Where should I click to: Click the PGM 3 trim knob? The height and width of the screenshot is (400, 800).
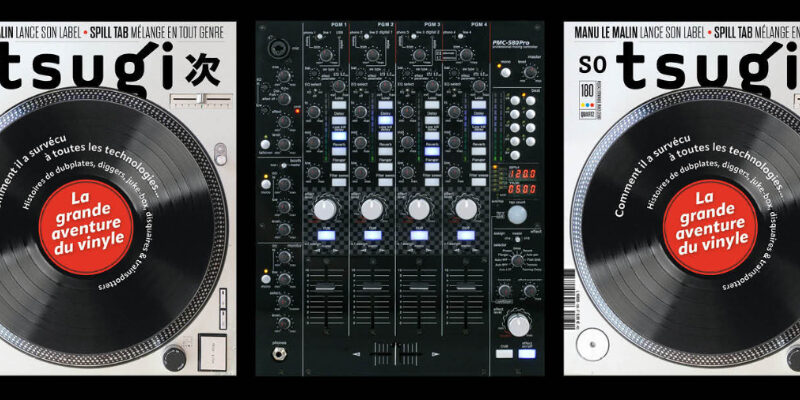(419, 55)
